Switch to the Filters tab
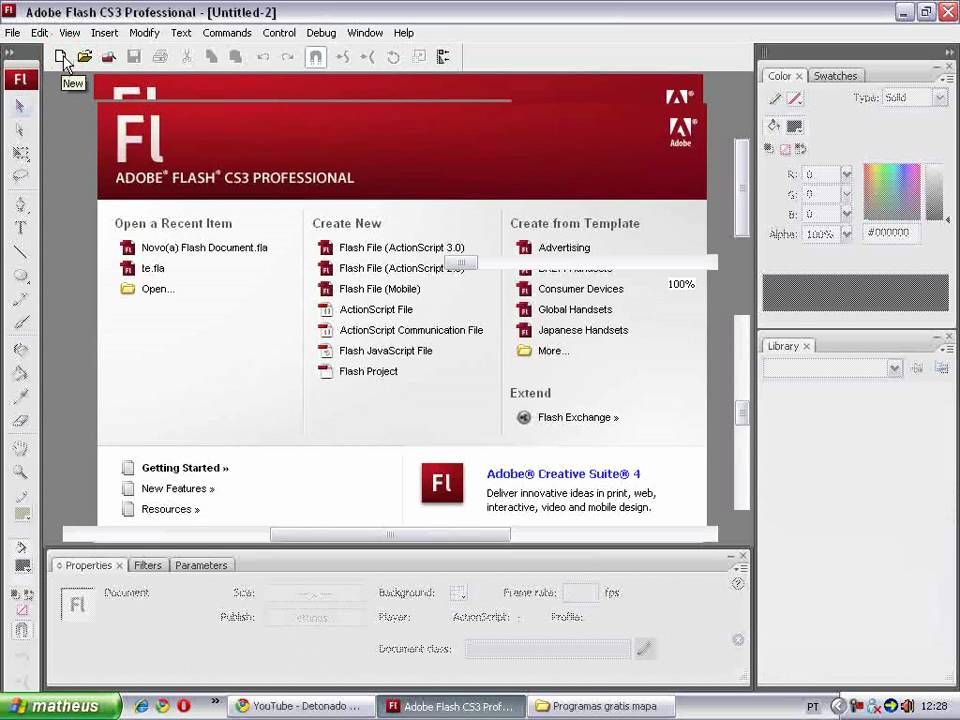Viewport: 960px width, 720px height. click(148, 565)
